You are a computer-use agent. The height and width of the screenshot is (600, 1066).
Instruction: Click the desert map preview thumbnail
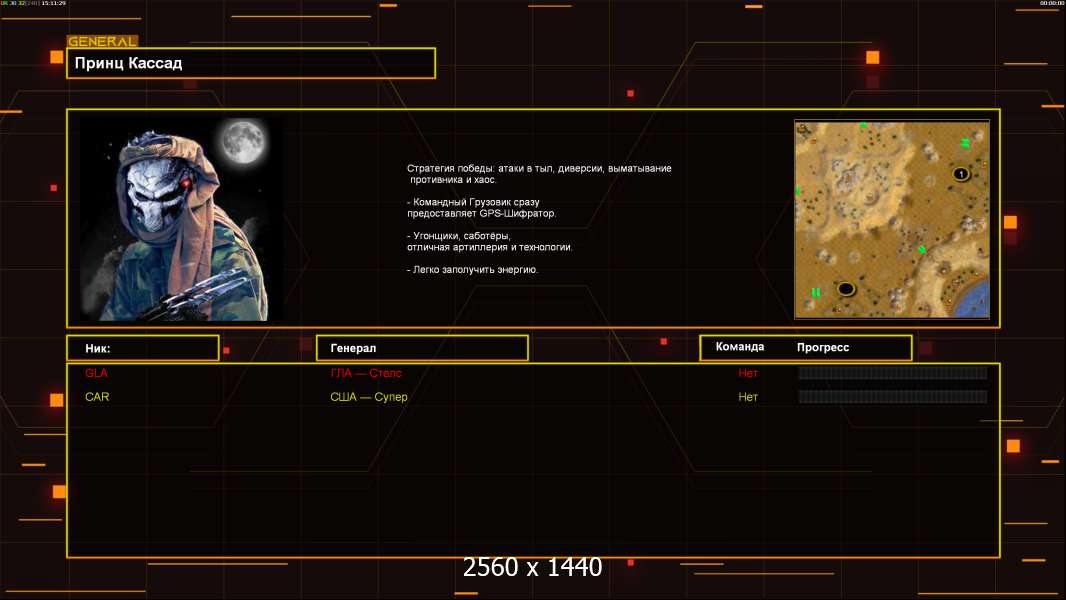tap(891, 219)
